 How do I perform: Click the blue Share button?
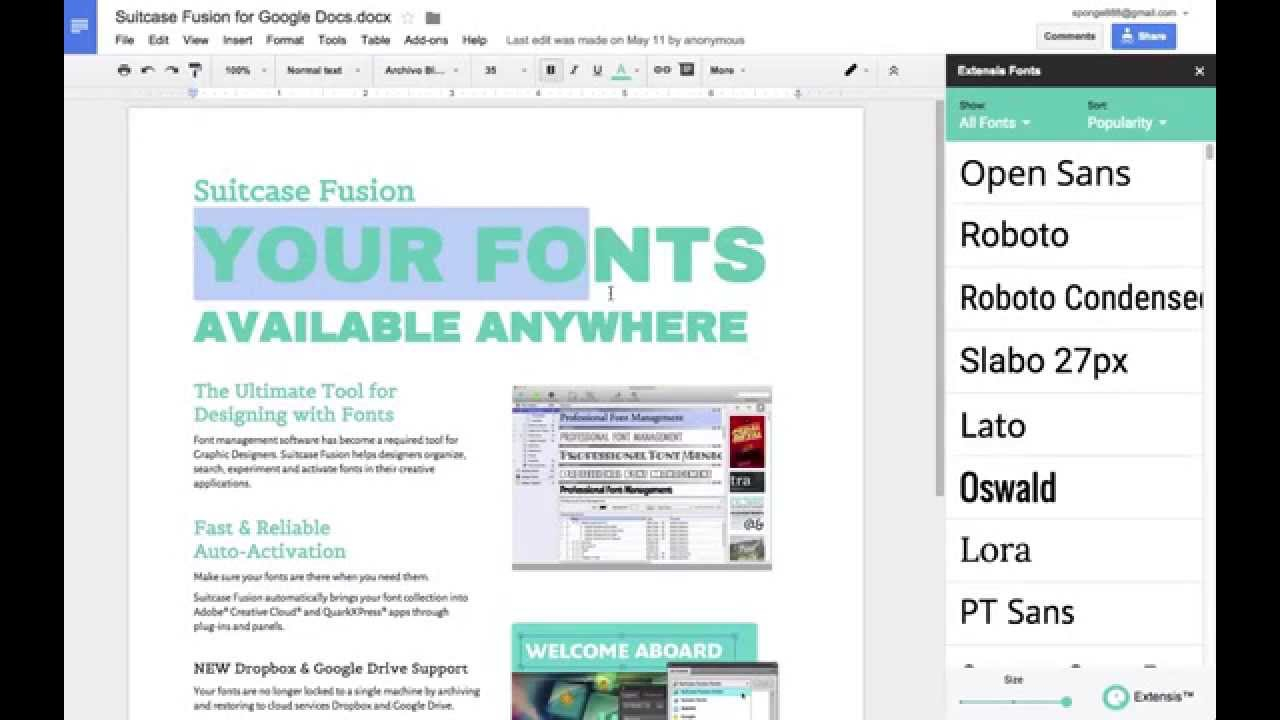[1144, 36]
